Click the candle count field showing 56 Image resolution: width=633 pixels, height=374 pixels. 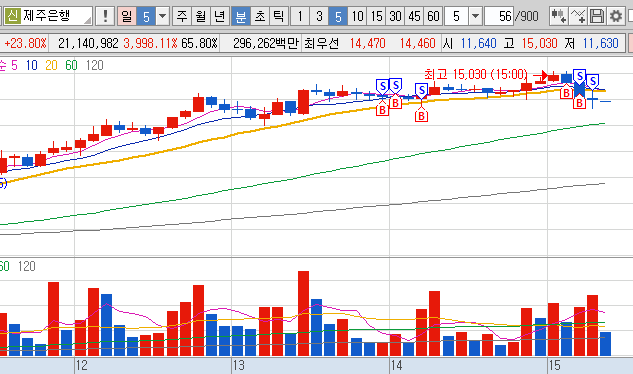[x=499, y=16]
